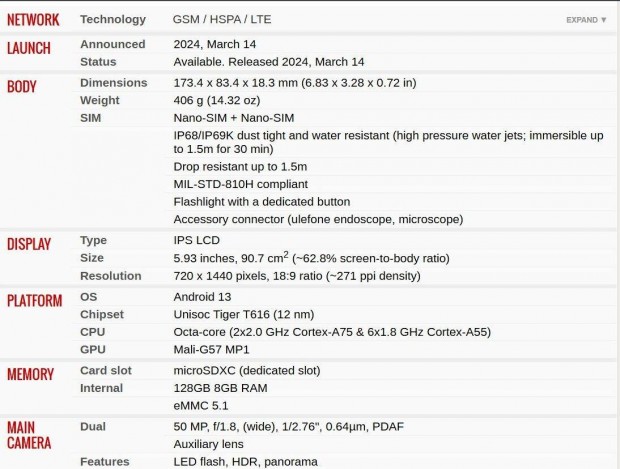This screenshot has width=620, height=469.
Task: Open the display Size label link
Action: (92, 258)
